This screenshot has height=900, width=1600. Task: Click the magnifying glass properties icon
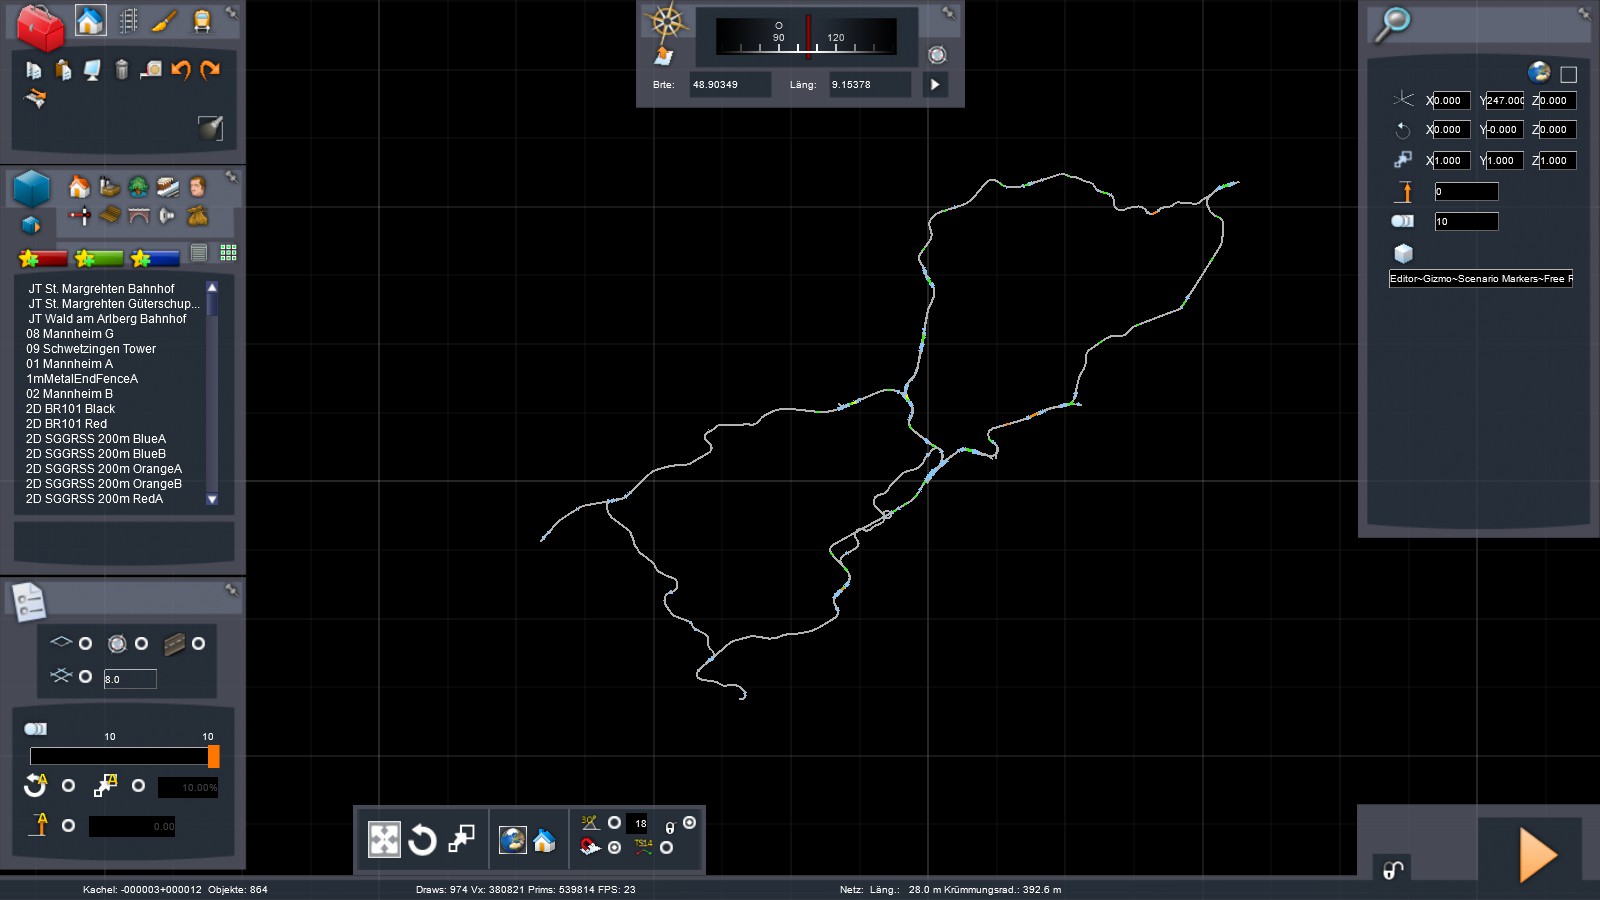click(1391, 23)
